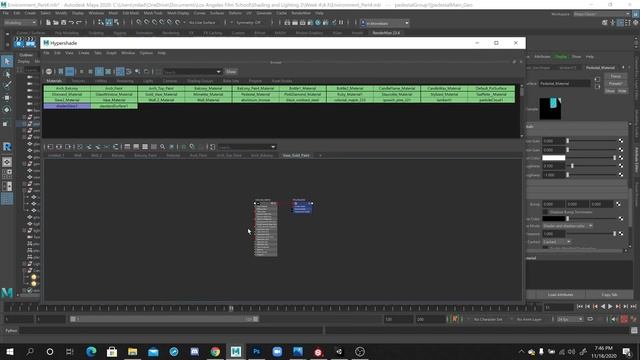The height and width of the screenshot is (360, 640).
Task: Set nodes to simple mode icon
Action: [127, 147]
